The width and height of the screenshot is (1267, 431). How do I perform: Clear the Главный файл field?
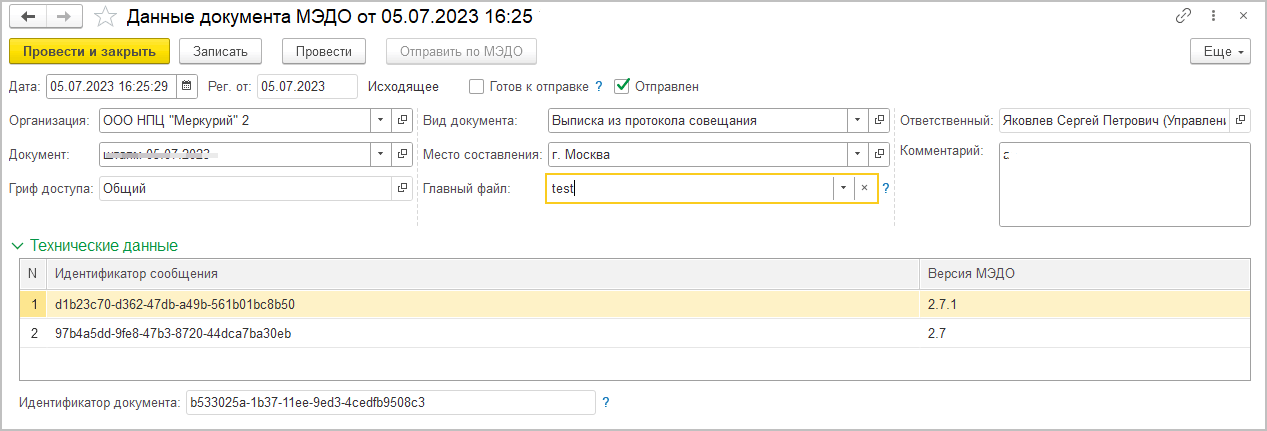coord(864,188)
